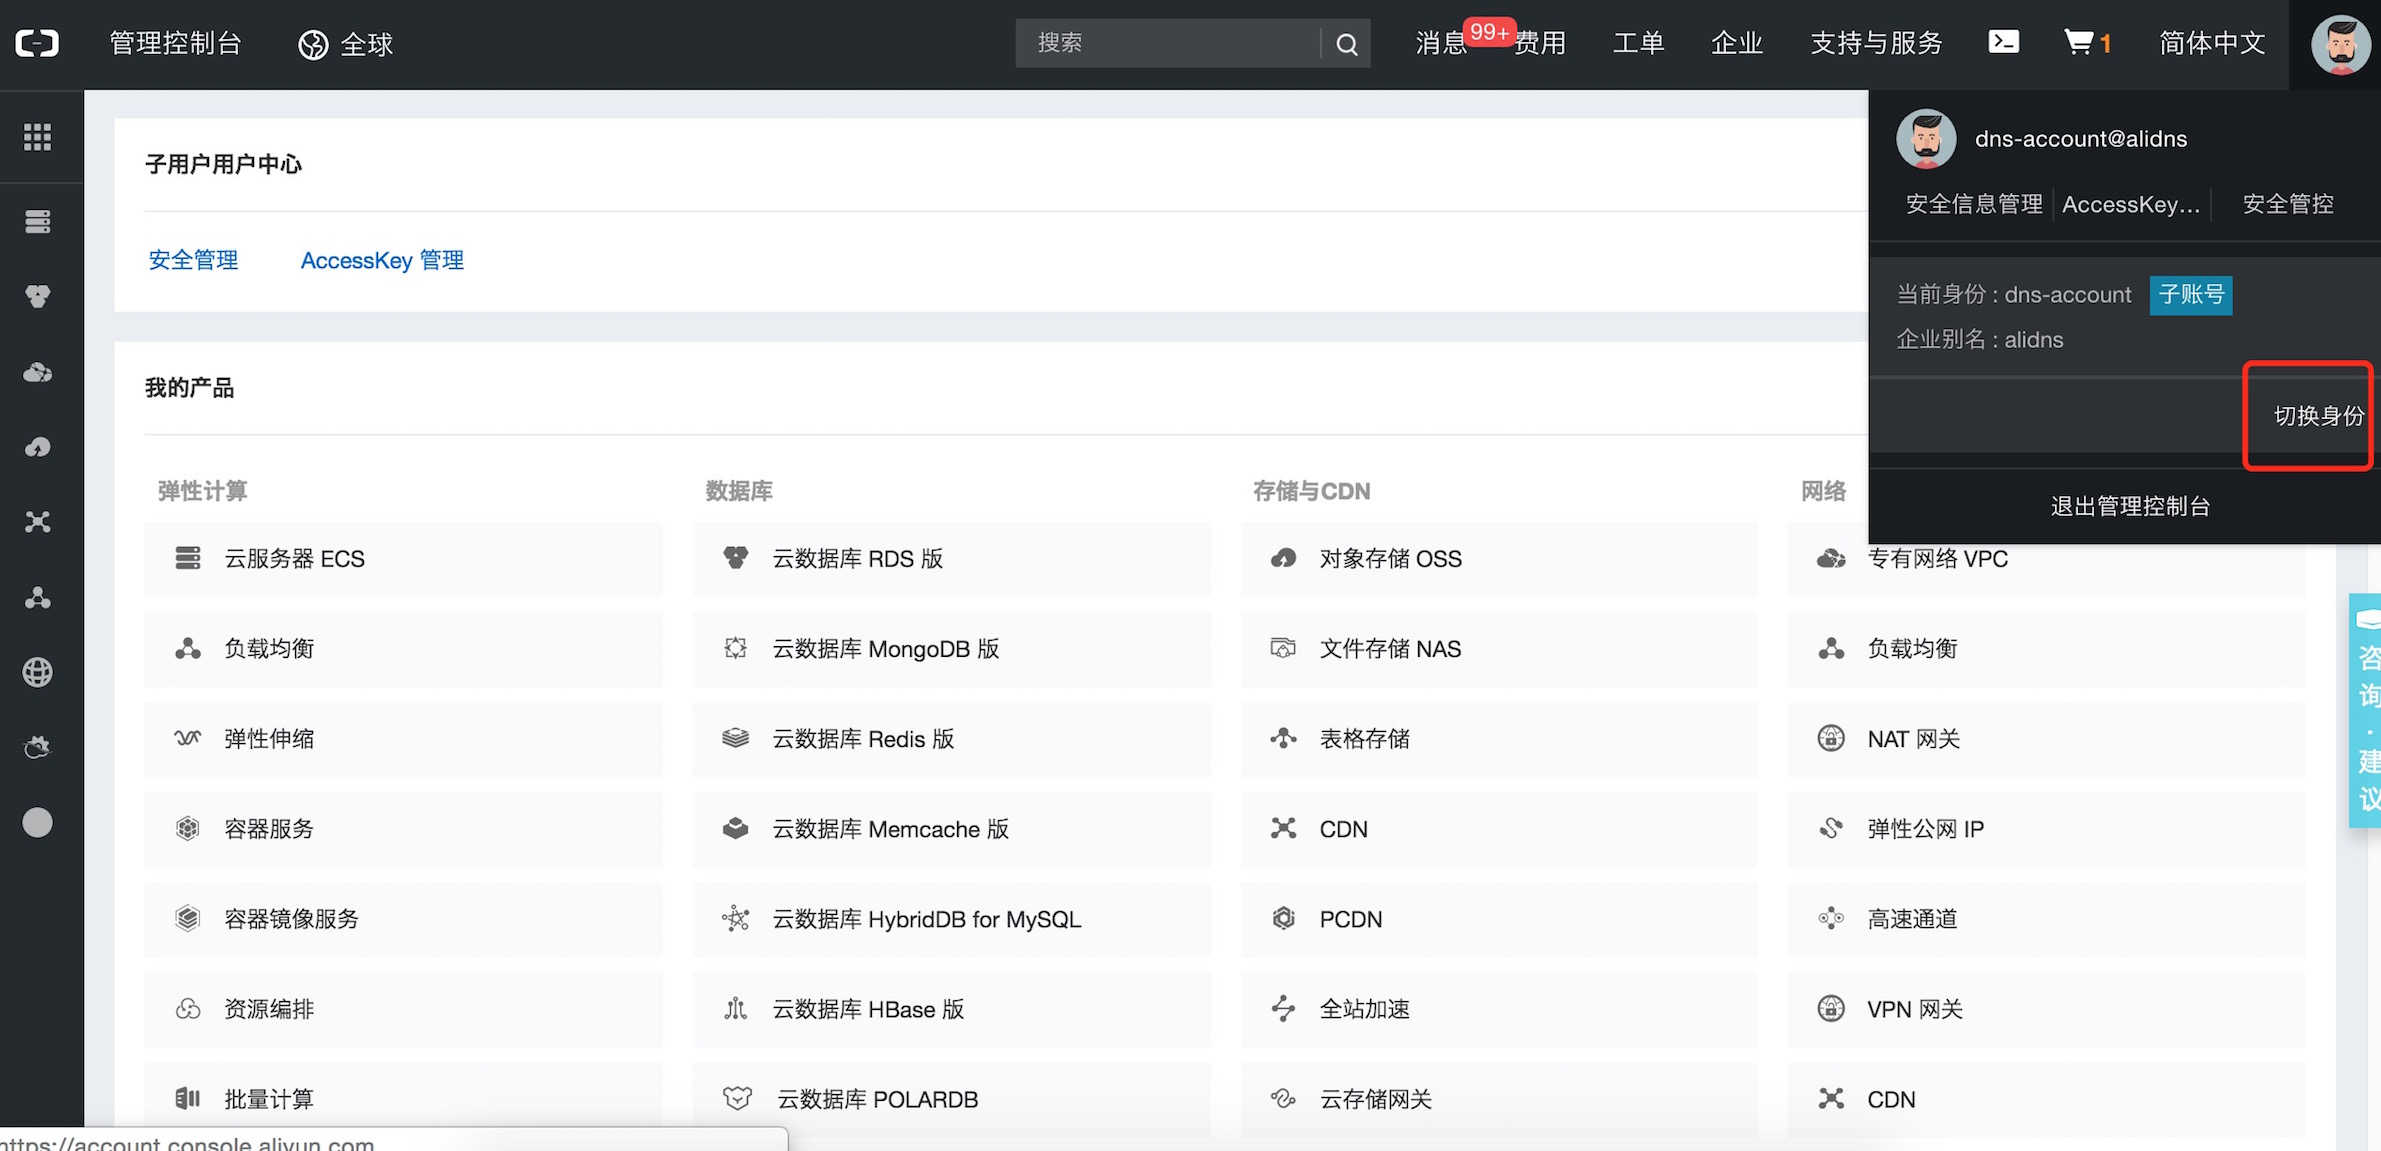Open OSS storage icon in sidebar
Image resolution: width=2381 pixels, height=1151 pixels.
38,447
